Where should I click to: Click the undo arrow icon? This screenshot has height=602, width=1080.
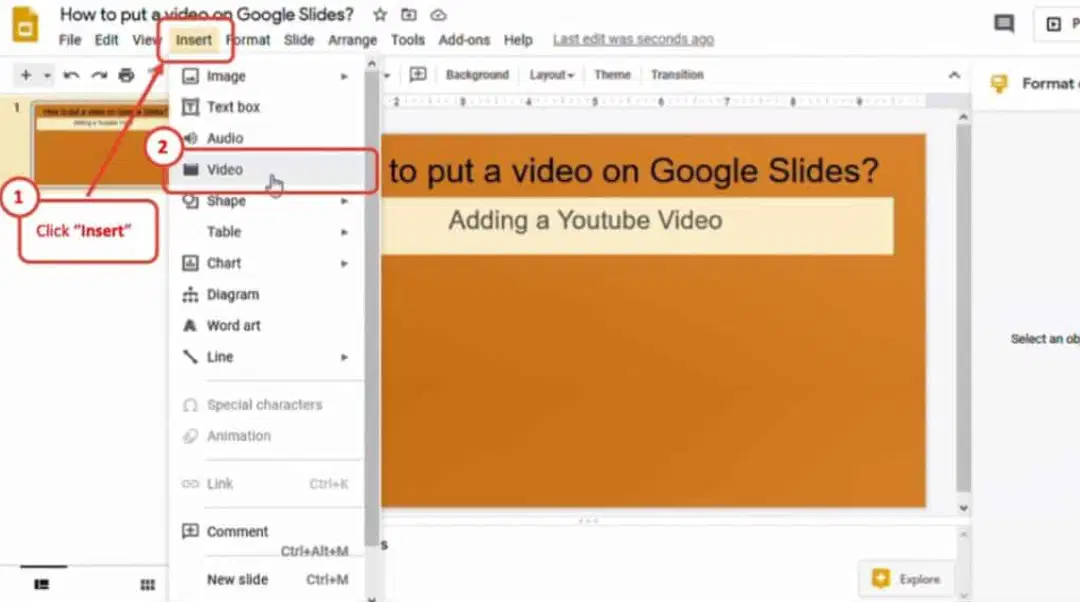pos(72,75)
